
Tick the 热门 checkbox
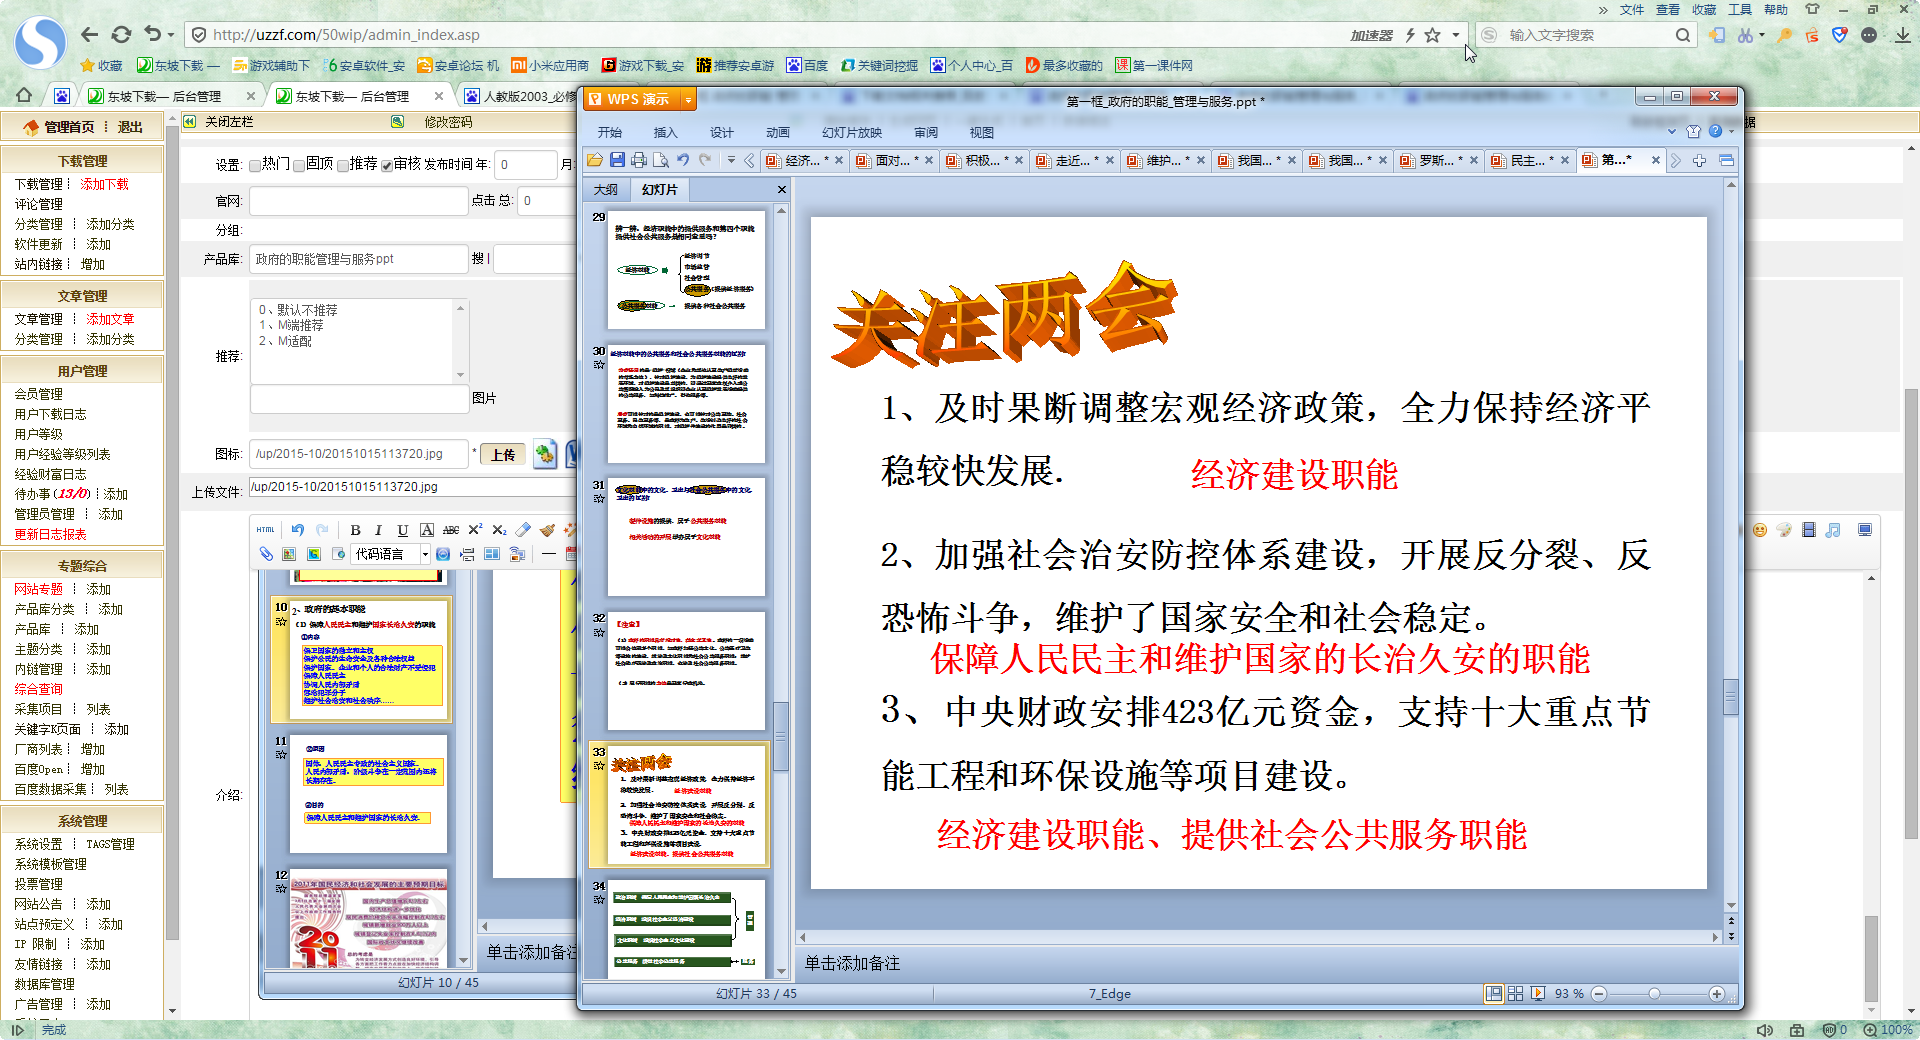coord(255,165)
